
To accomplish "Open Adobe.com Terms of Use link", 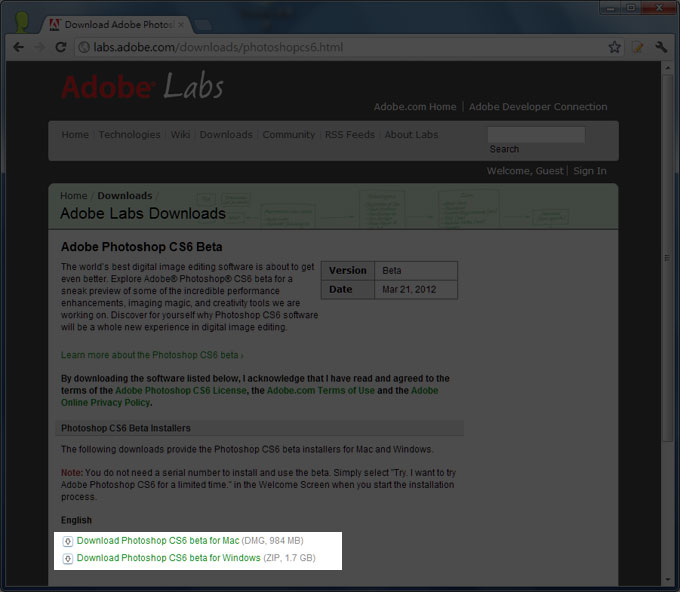I will pos(320,390).
